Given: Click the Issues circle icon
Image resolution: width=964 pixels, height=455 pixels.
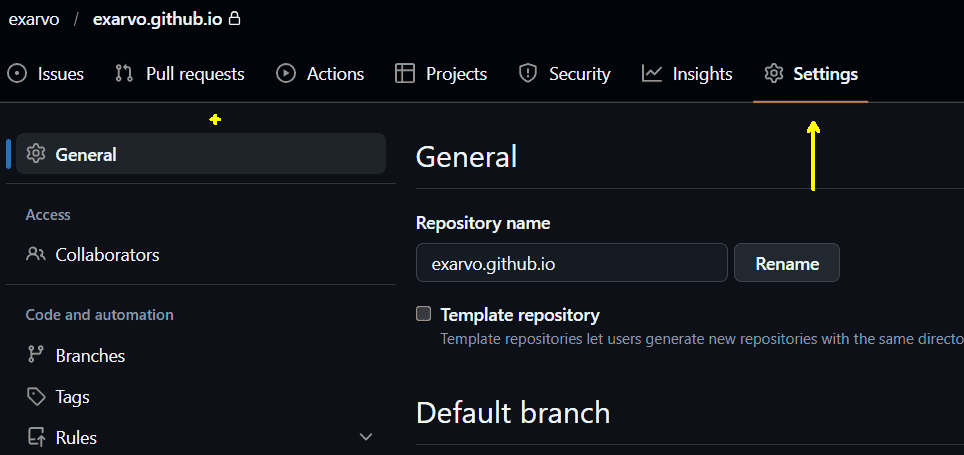Looking at the screenshot, I should point(17,74).
